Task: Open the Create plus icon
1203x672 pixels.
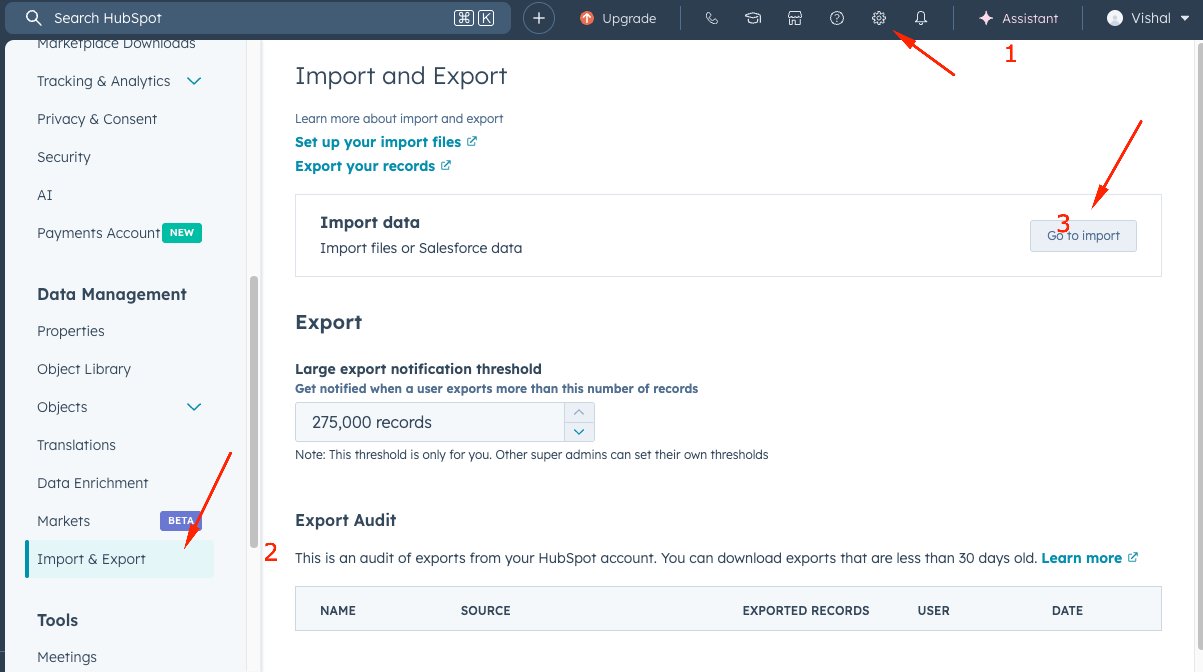Action: [539, 17]
